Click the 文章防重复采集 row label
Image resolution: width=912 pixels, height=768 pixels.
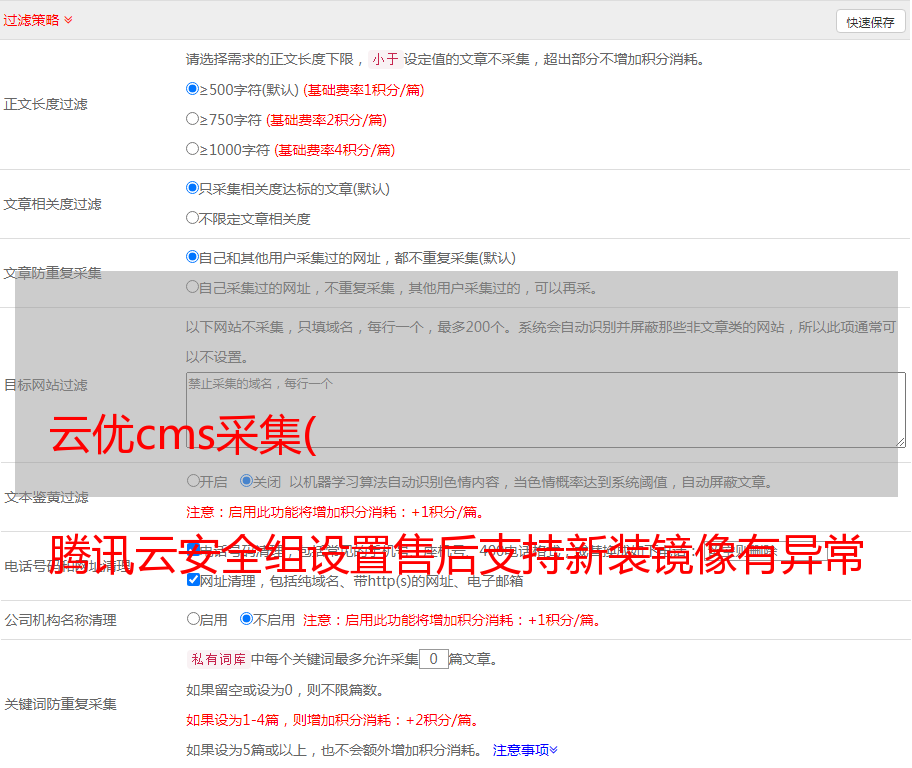pos(52,273)
